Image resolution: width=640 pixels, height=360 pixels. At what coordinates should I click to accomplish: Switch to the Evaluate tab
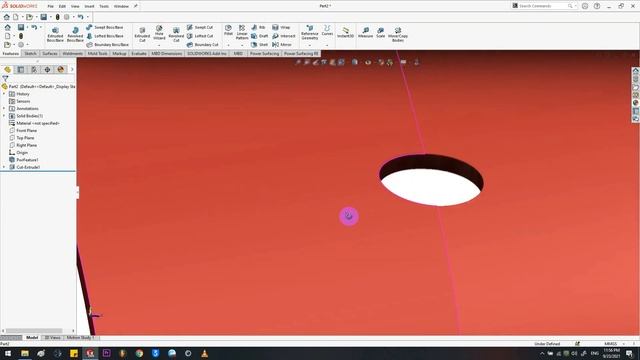pos(139,53)
